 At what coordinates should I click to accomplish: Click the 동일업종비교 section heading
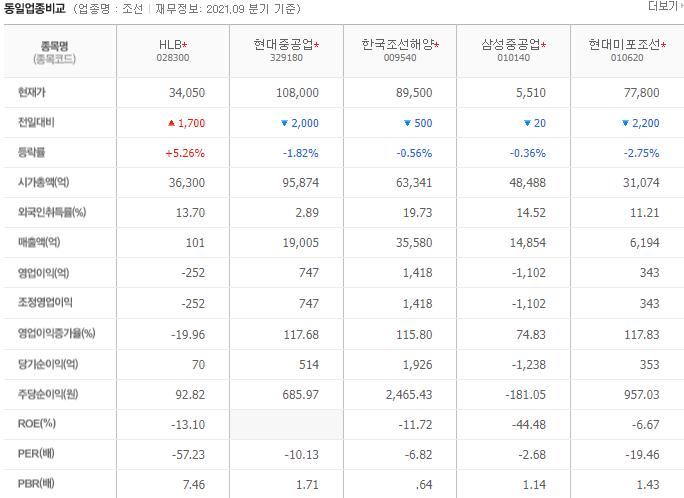[x=34, y=8]
